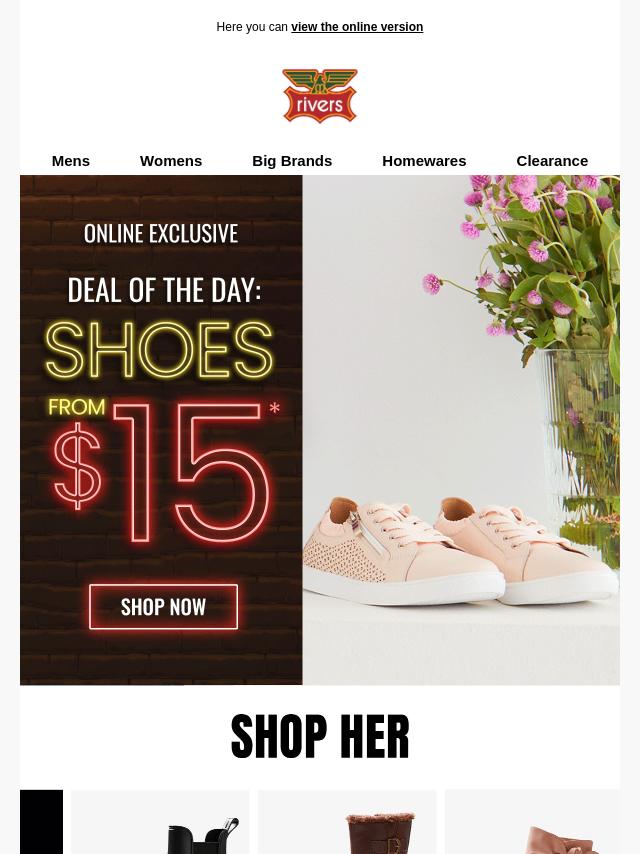
Task: Click the black boot product thumbnail
Action: (160, 822)
